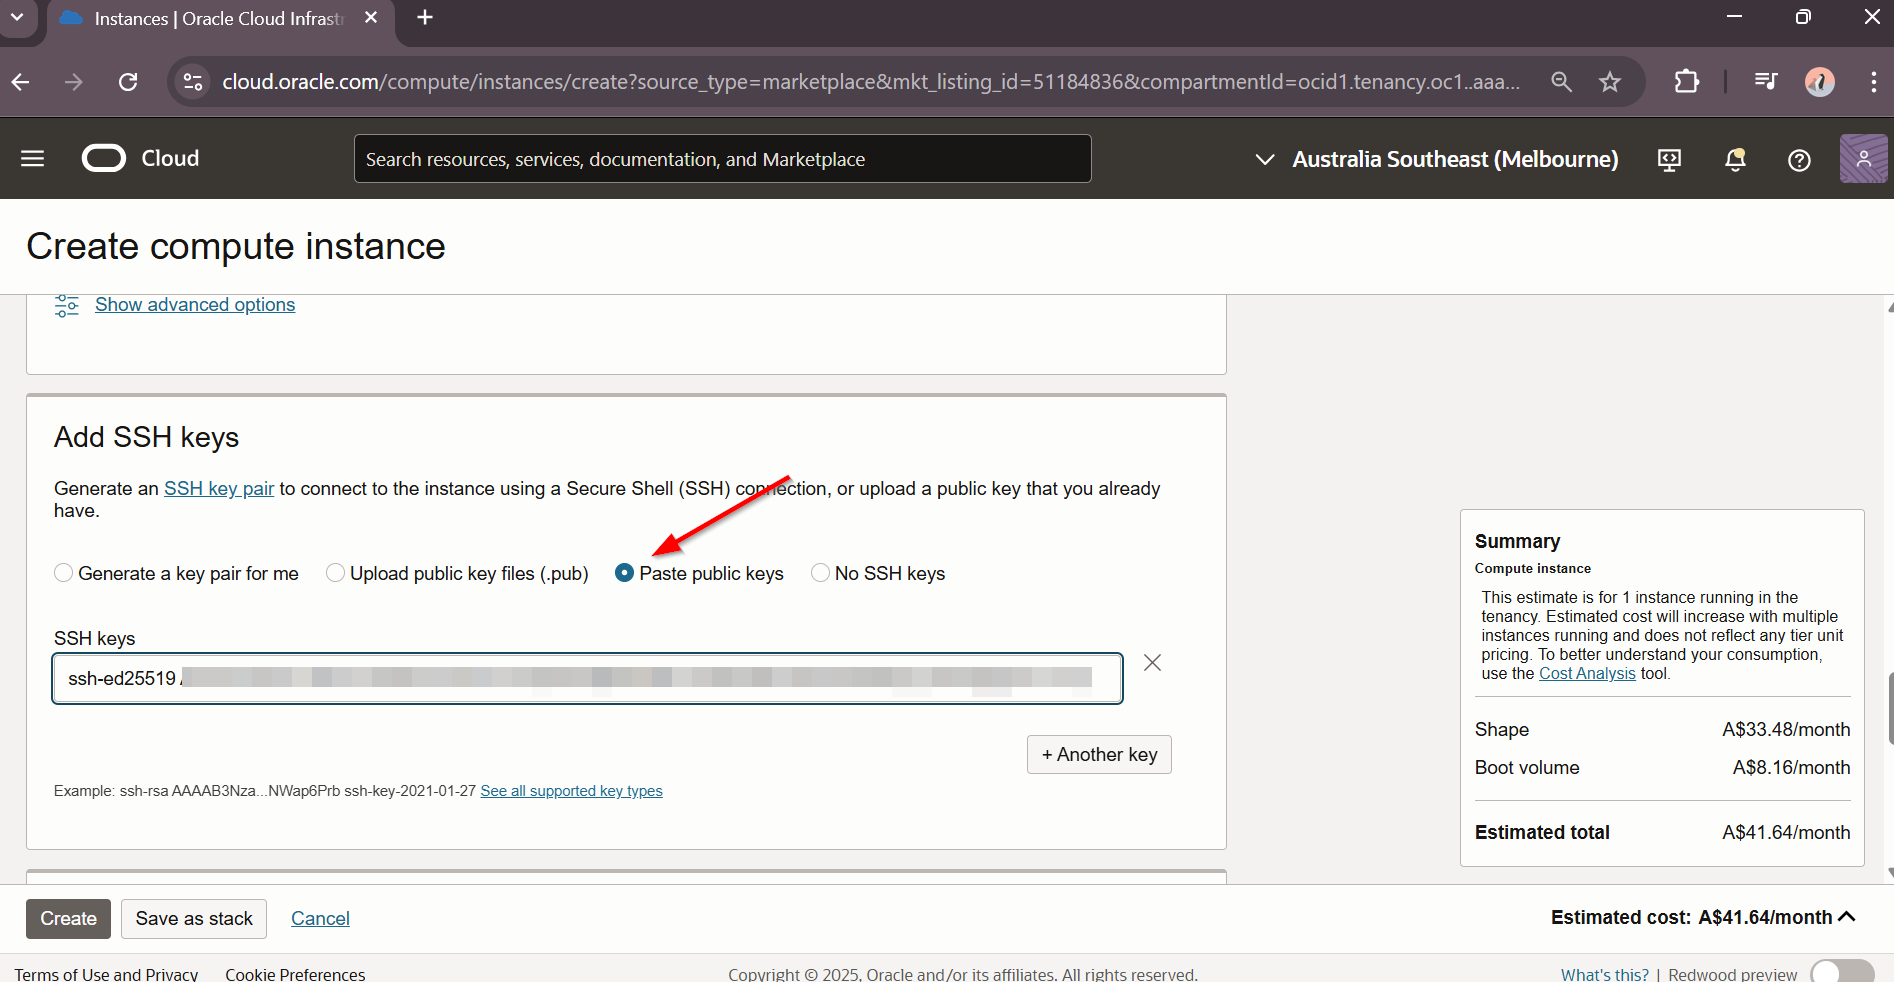Focus the search resources input field

tap(722, 160)
